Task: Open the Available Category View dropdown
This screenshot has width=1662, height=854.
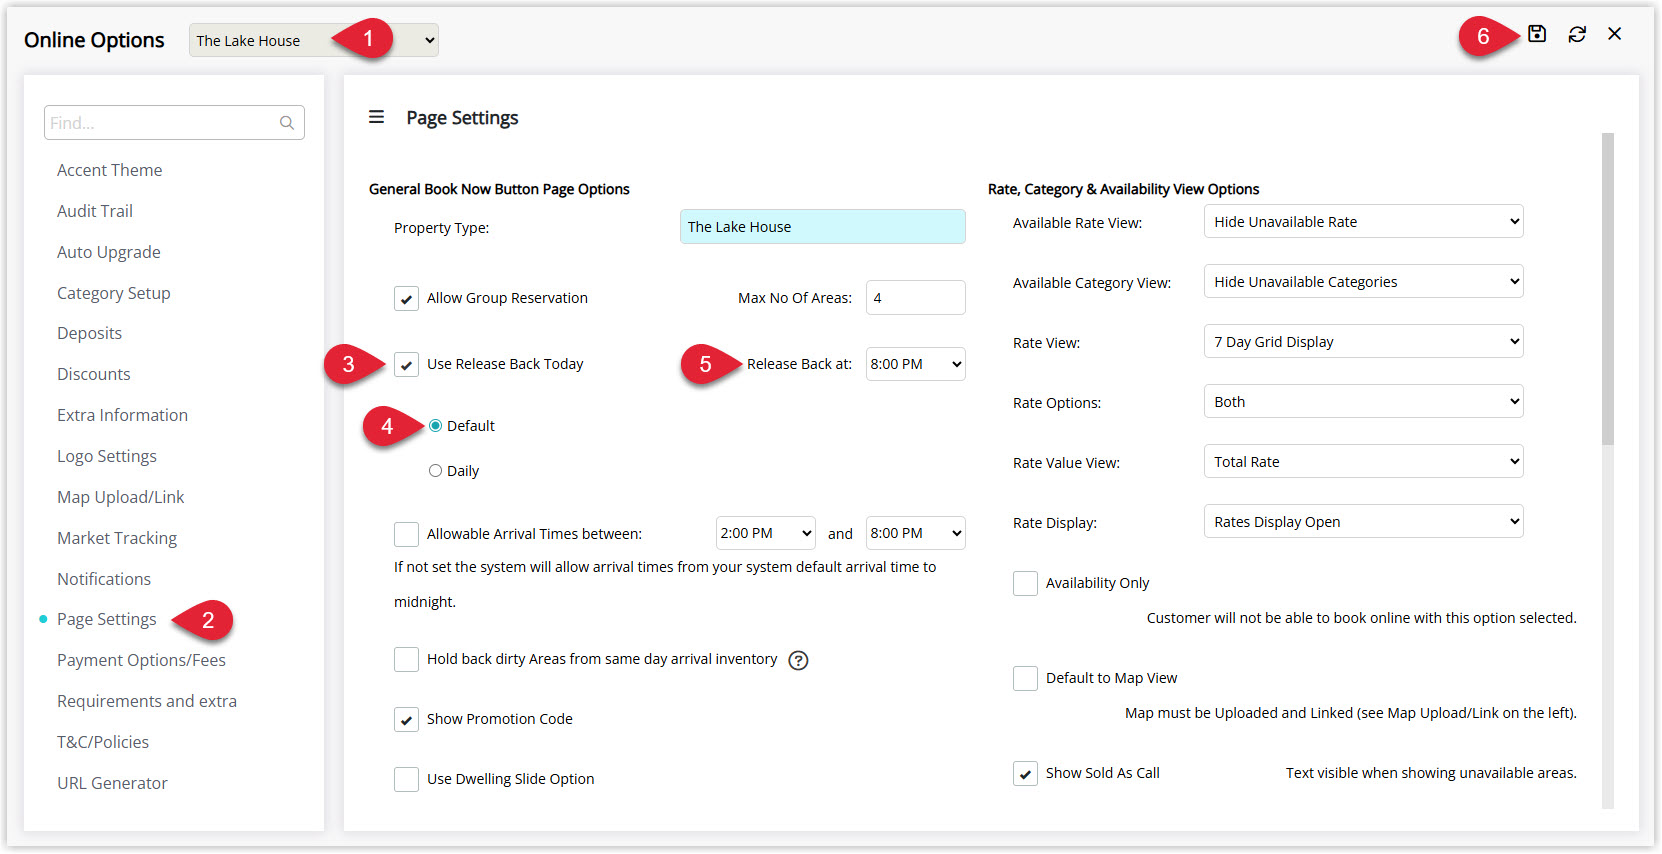Action: [1364, 281]
